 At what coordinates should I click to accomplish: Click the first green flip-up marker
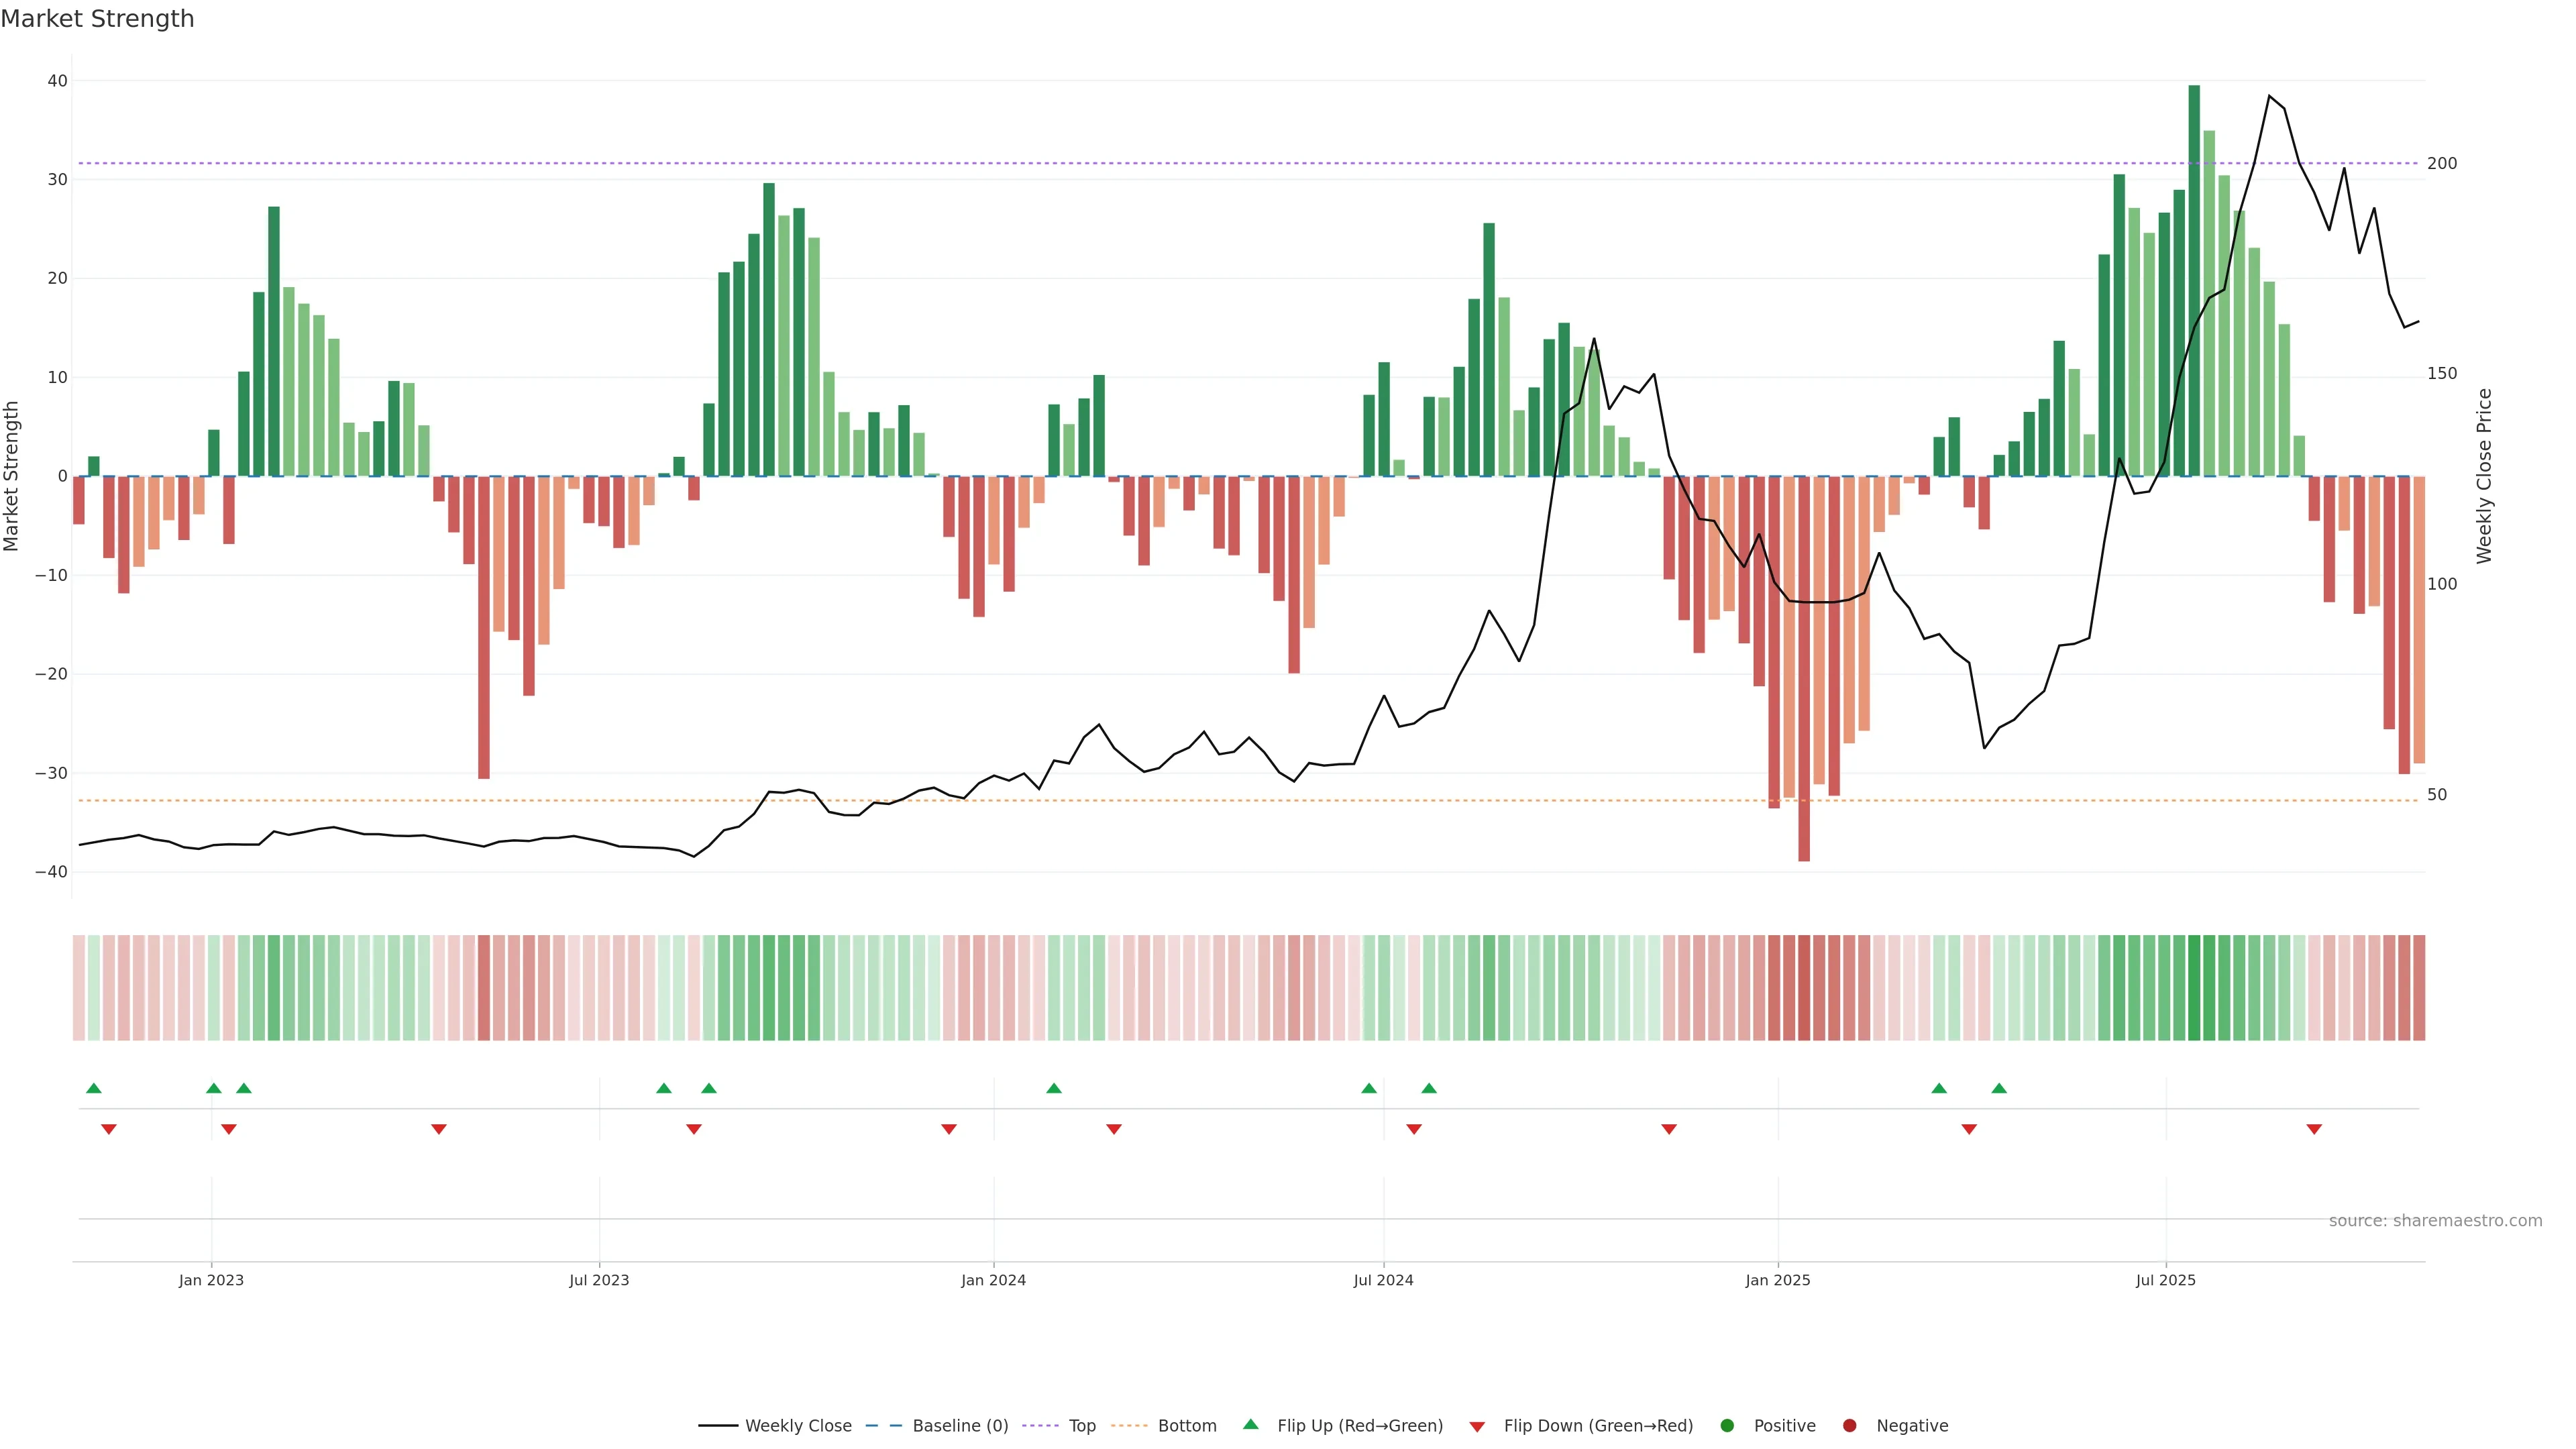pyautogui.click(x=94, y=1088)
